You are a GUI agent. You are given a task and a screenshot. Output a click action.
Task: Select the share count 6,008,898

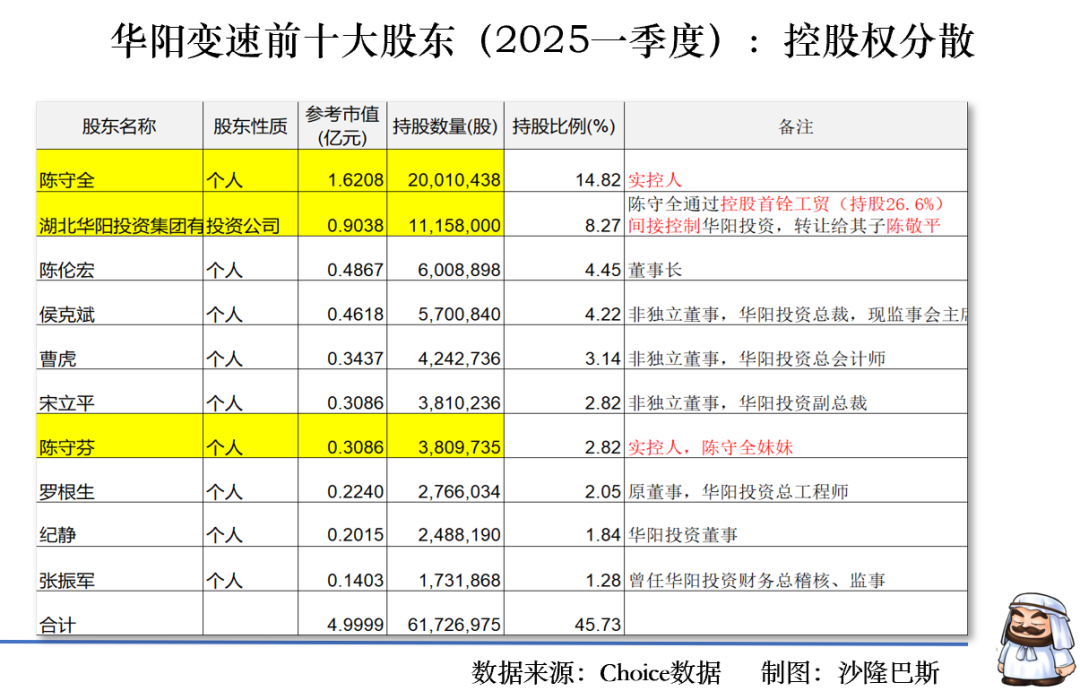pos(459,270)
